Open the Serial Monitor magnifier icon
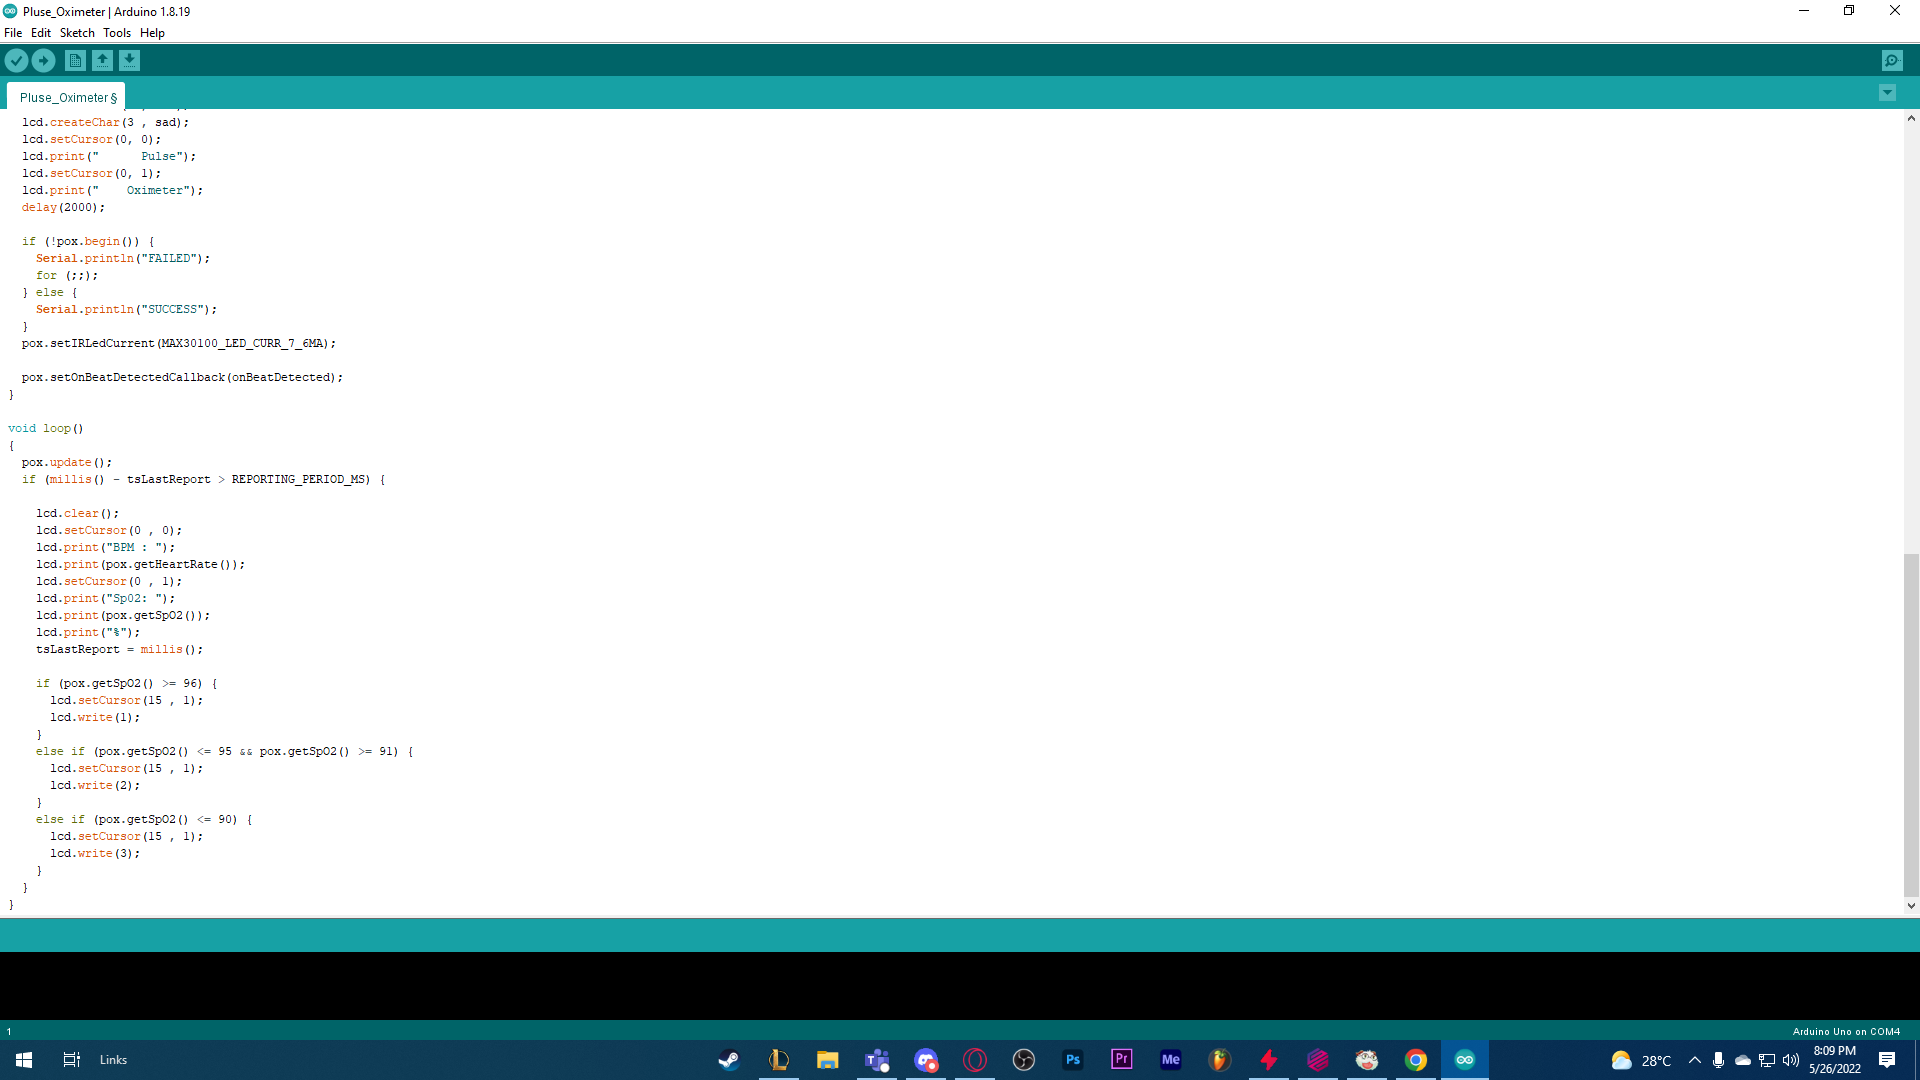Image resolution: width=1920 pixels, height=1080 pixels. pos(1892,61)
